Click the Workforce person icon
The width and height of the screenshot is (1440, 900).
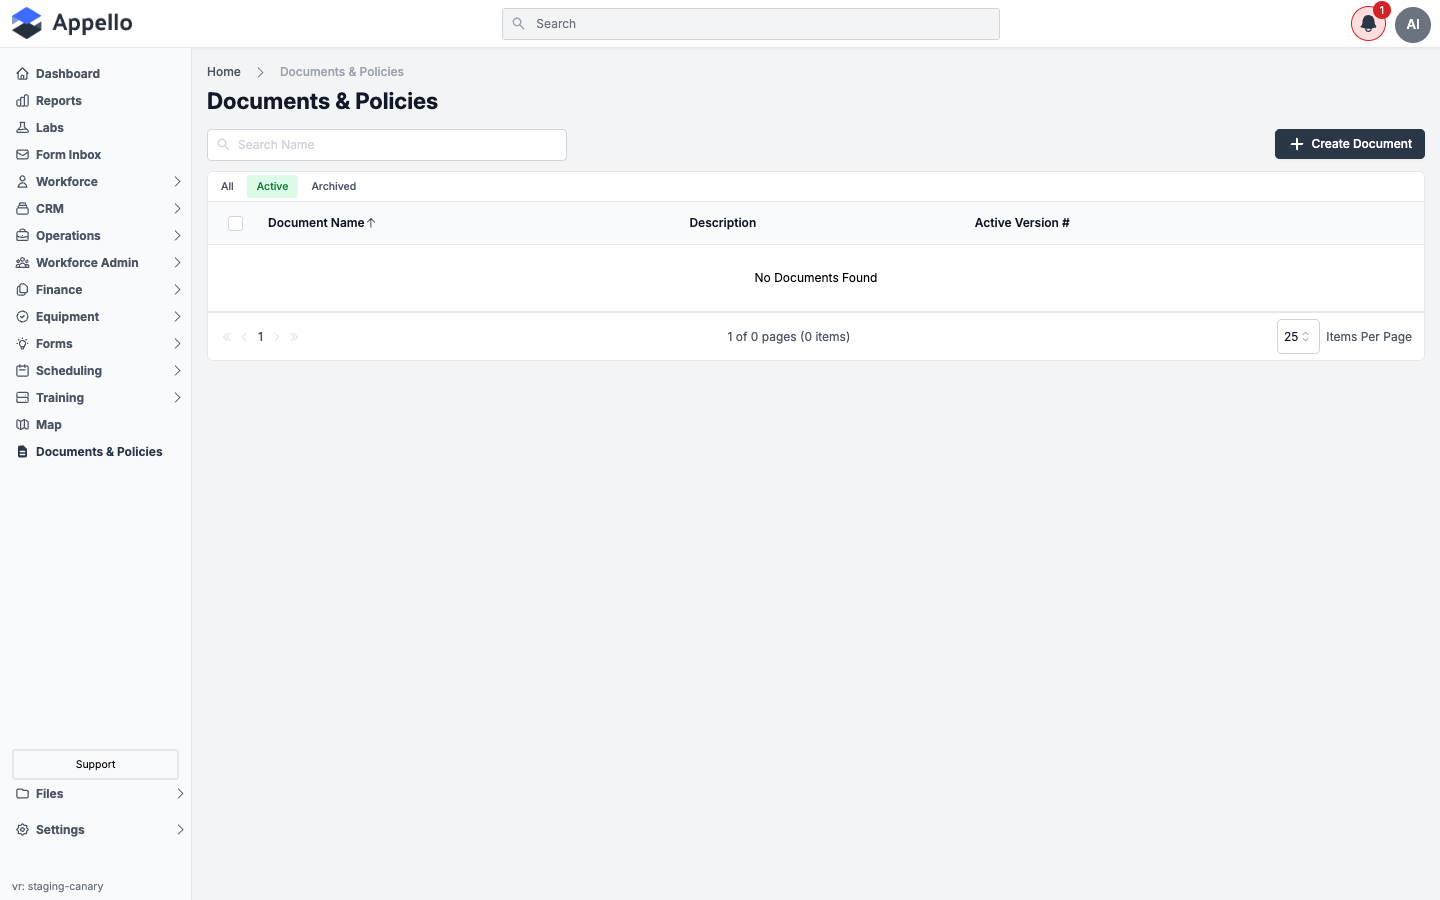click(x=22, y=182)
